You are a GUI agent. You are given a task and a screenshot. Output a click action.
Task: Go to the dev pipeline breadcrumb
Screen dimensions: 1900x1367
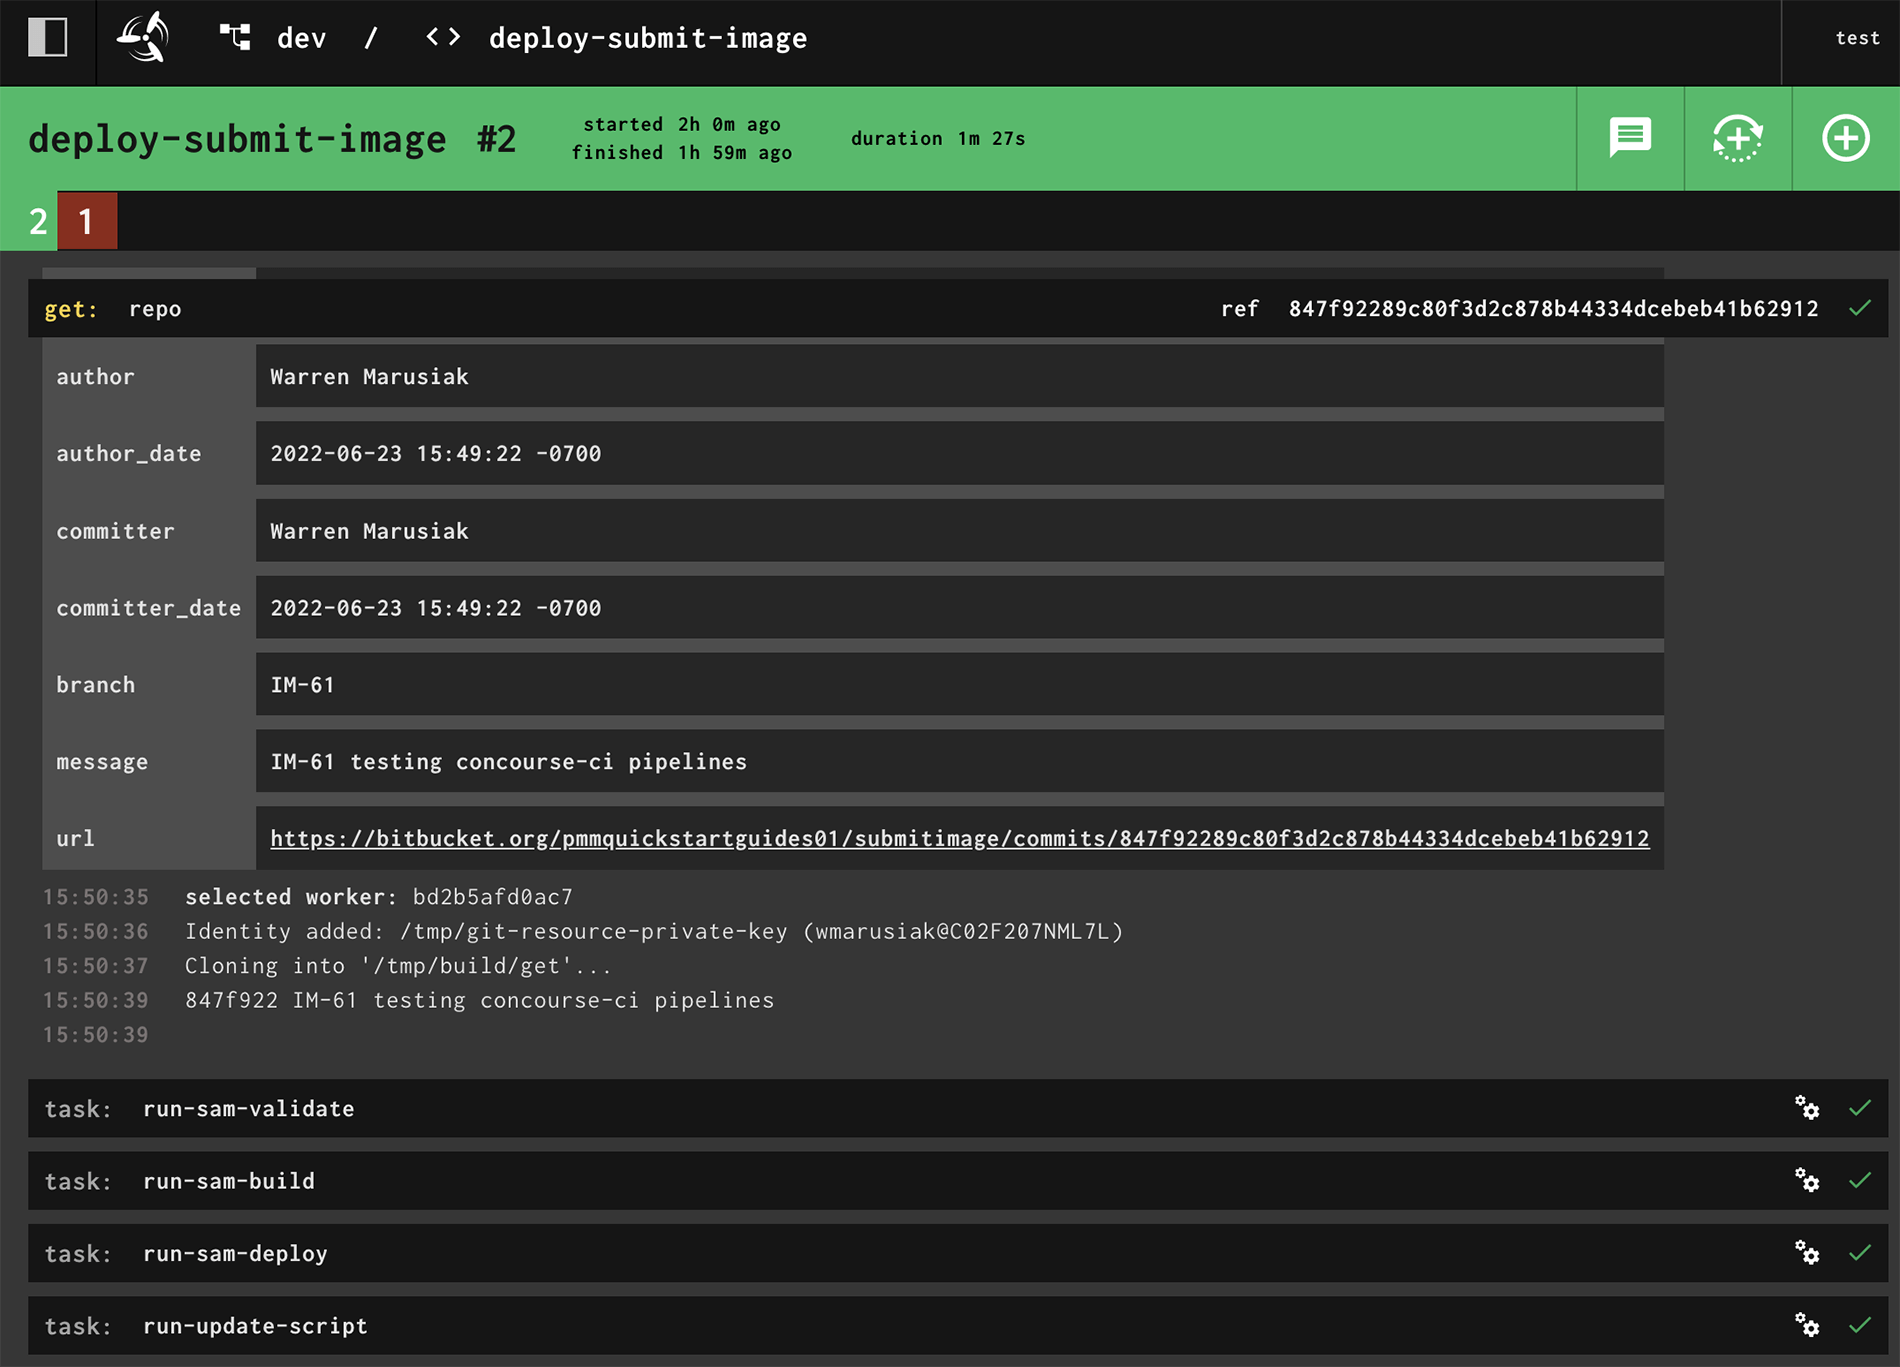pyautogui.click(x=300, y=38)
